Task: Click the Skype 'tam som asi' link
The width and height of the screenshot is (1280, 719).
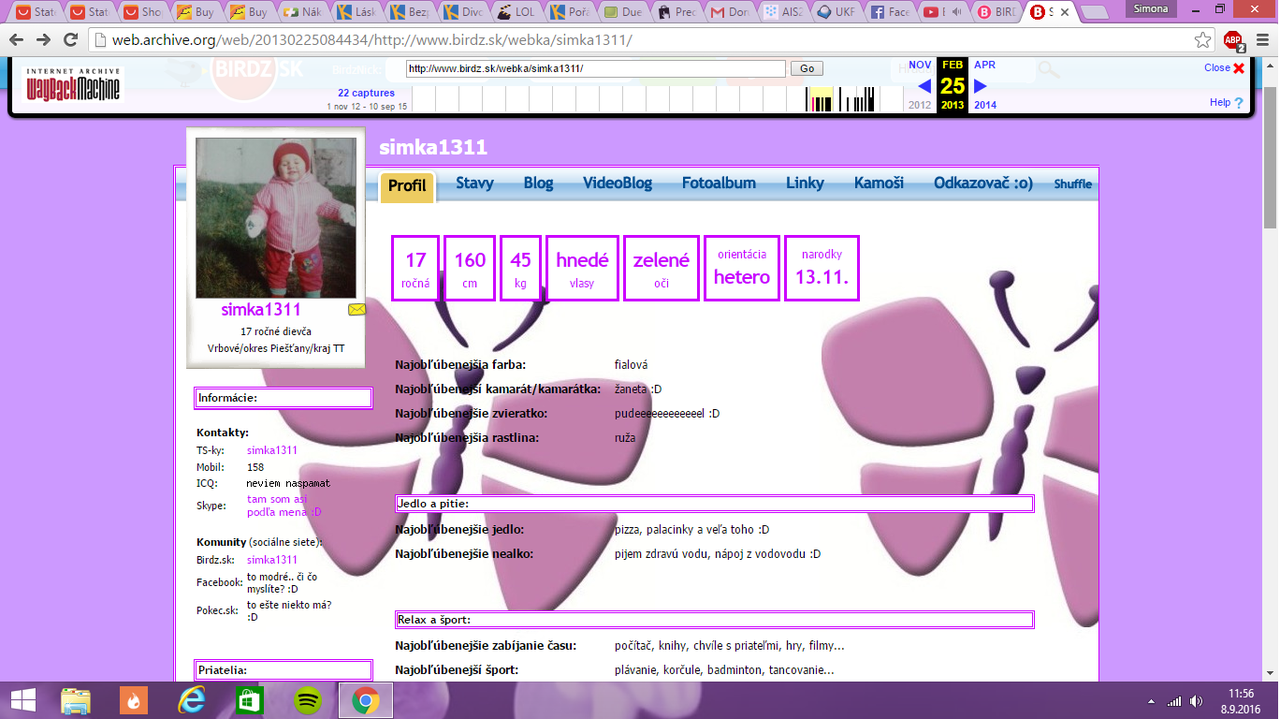Action: click(x=284, y=506)
